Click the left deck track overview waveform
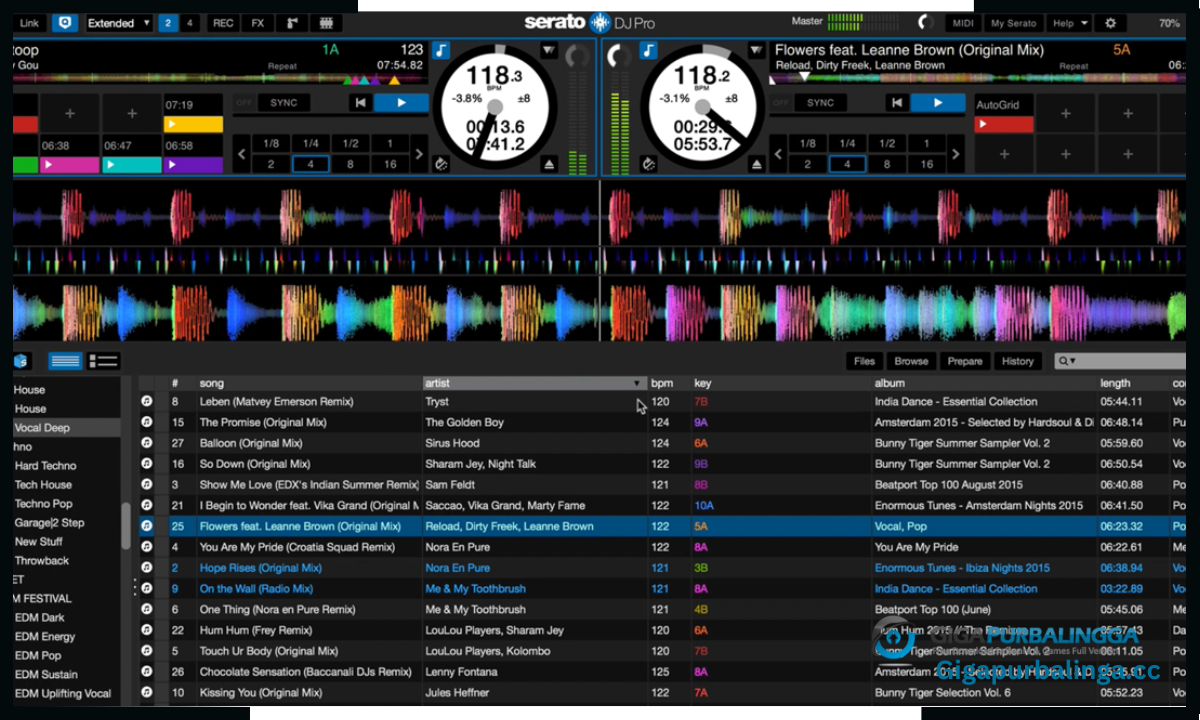Image resolution: width=1200 pixels, height=720 pixels. pos(218,77)
